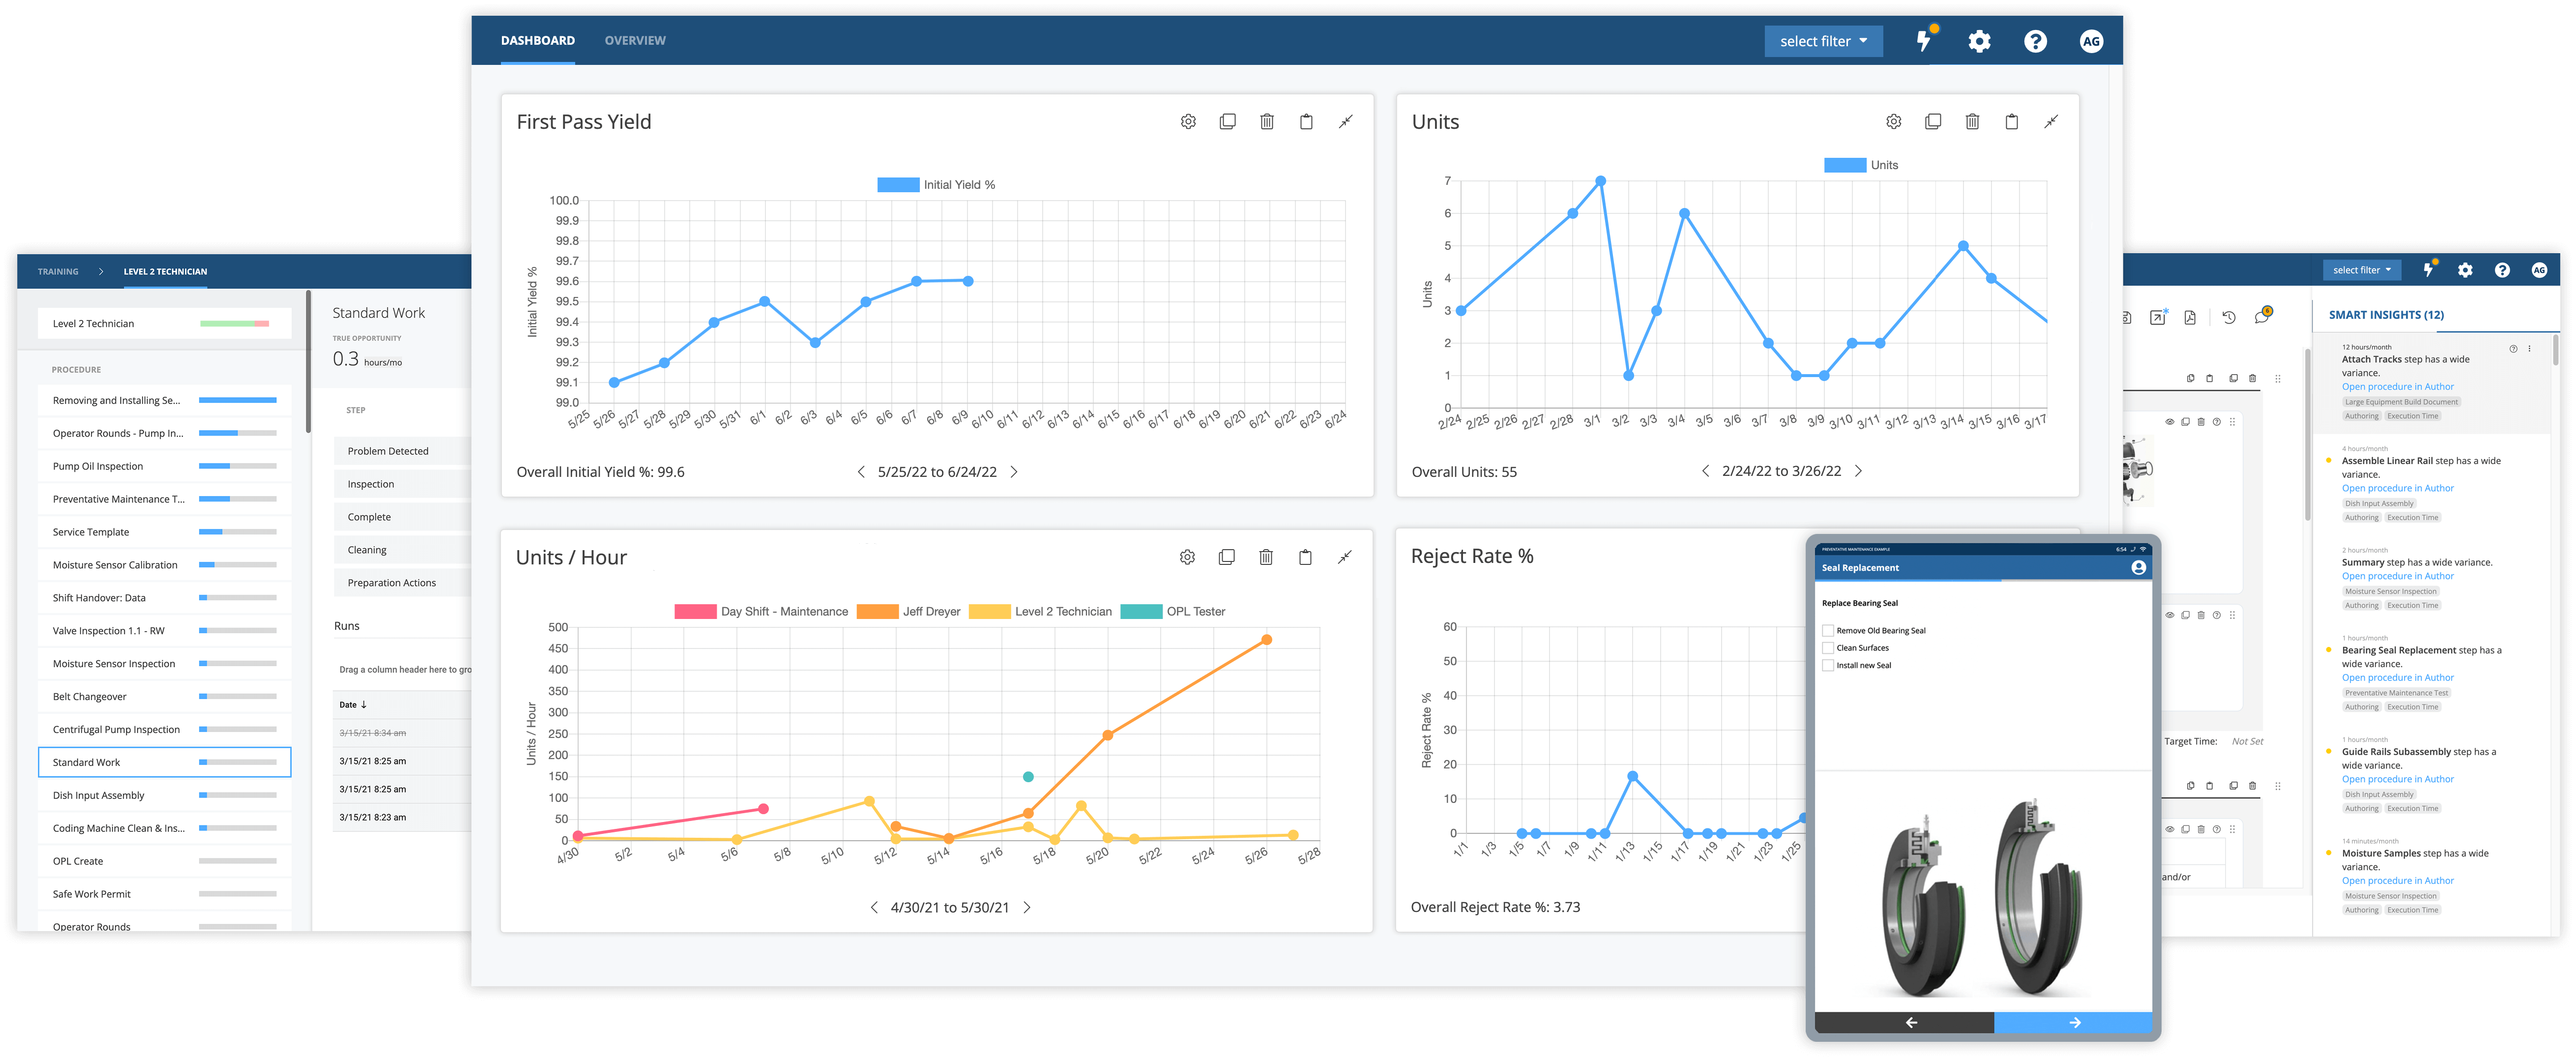Screen dimensions: 2576x1059
Task: Open comments bubble icon in right window
Action: coord(2263,316)
